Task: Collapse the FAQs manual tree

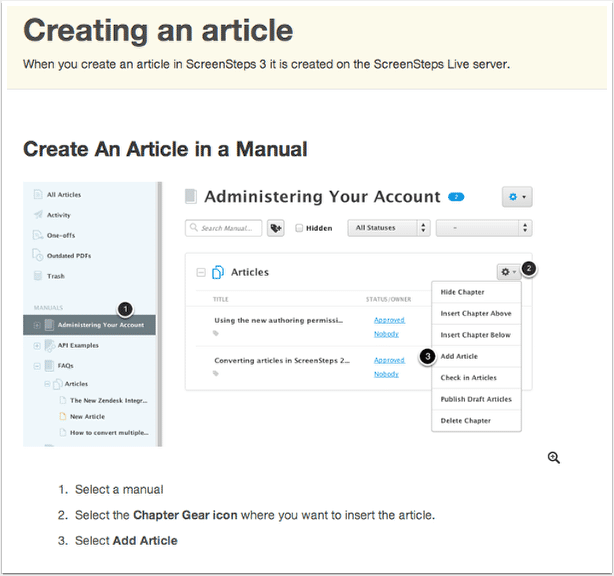Action: 37,366
